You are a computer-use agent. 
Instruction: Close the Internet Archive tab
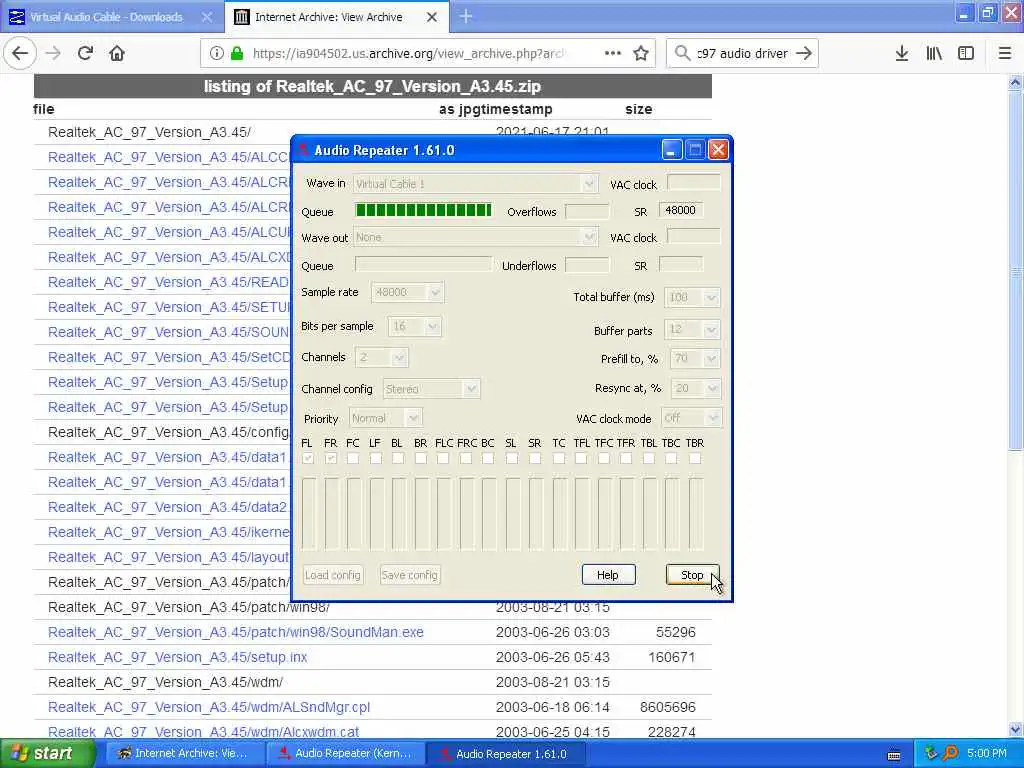pyautogui.click(x=432, y=17)
